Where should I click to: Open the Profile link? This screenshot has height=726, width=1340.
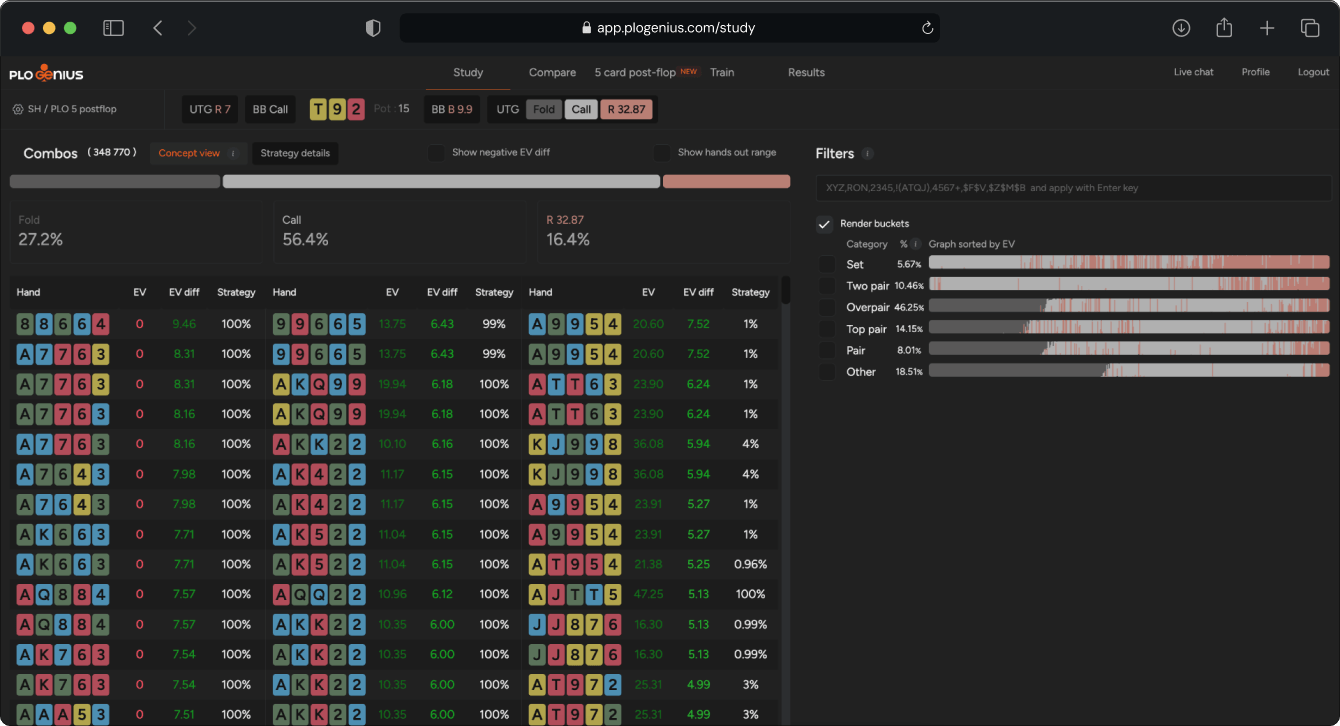pyautogui.click(x=1256, y=72)
